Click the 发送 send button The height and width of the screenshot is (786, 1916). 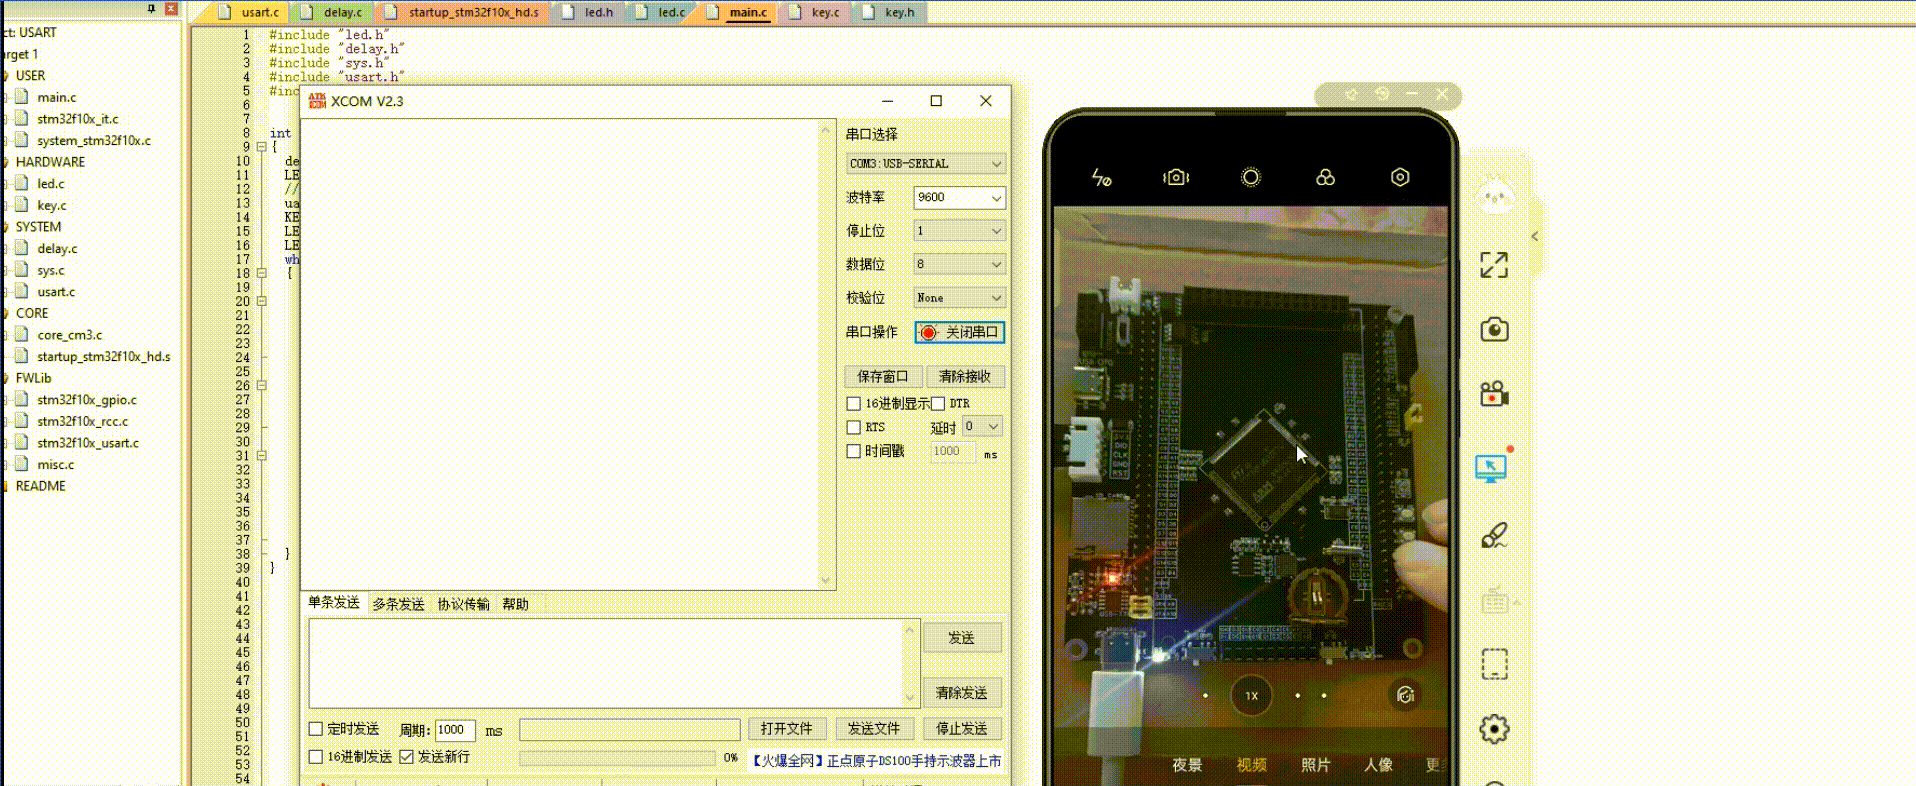point(961,638)
